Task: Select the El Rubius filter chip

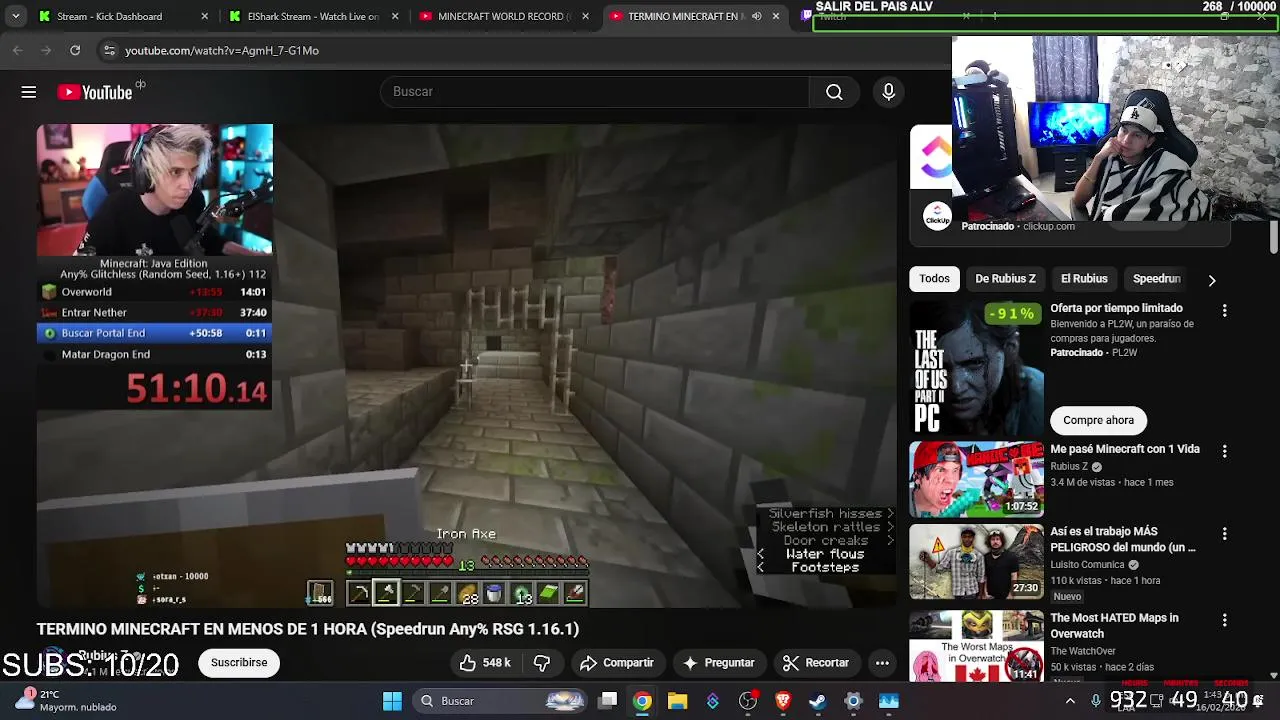Action: (1084, 279)
